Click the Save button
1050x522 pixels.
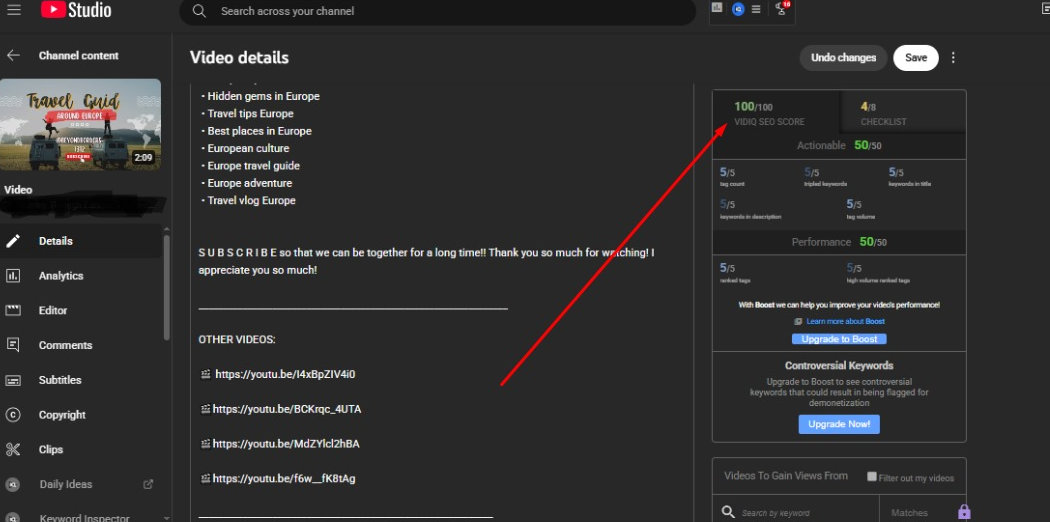coord(915,58)
